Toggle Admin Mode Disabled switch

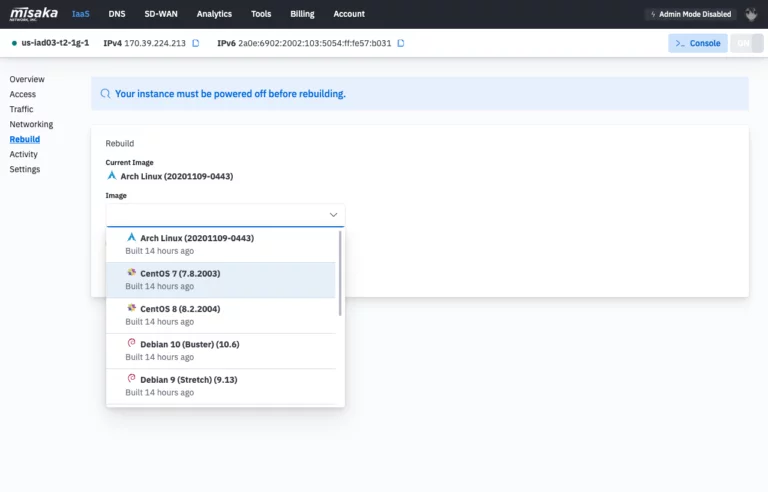[x=691, y=14]
